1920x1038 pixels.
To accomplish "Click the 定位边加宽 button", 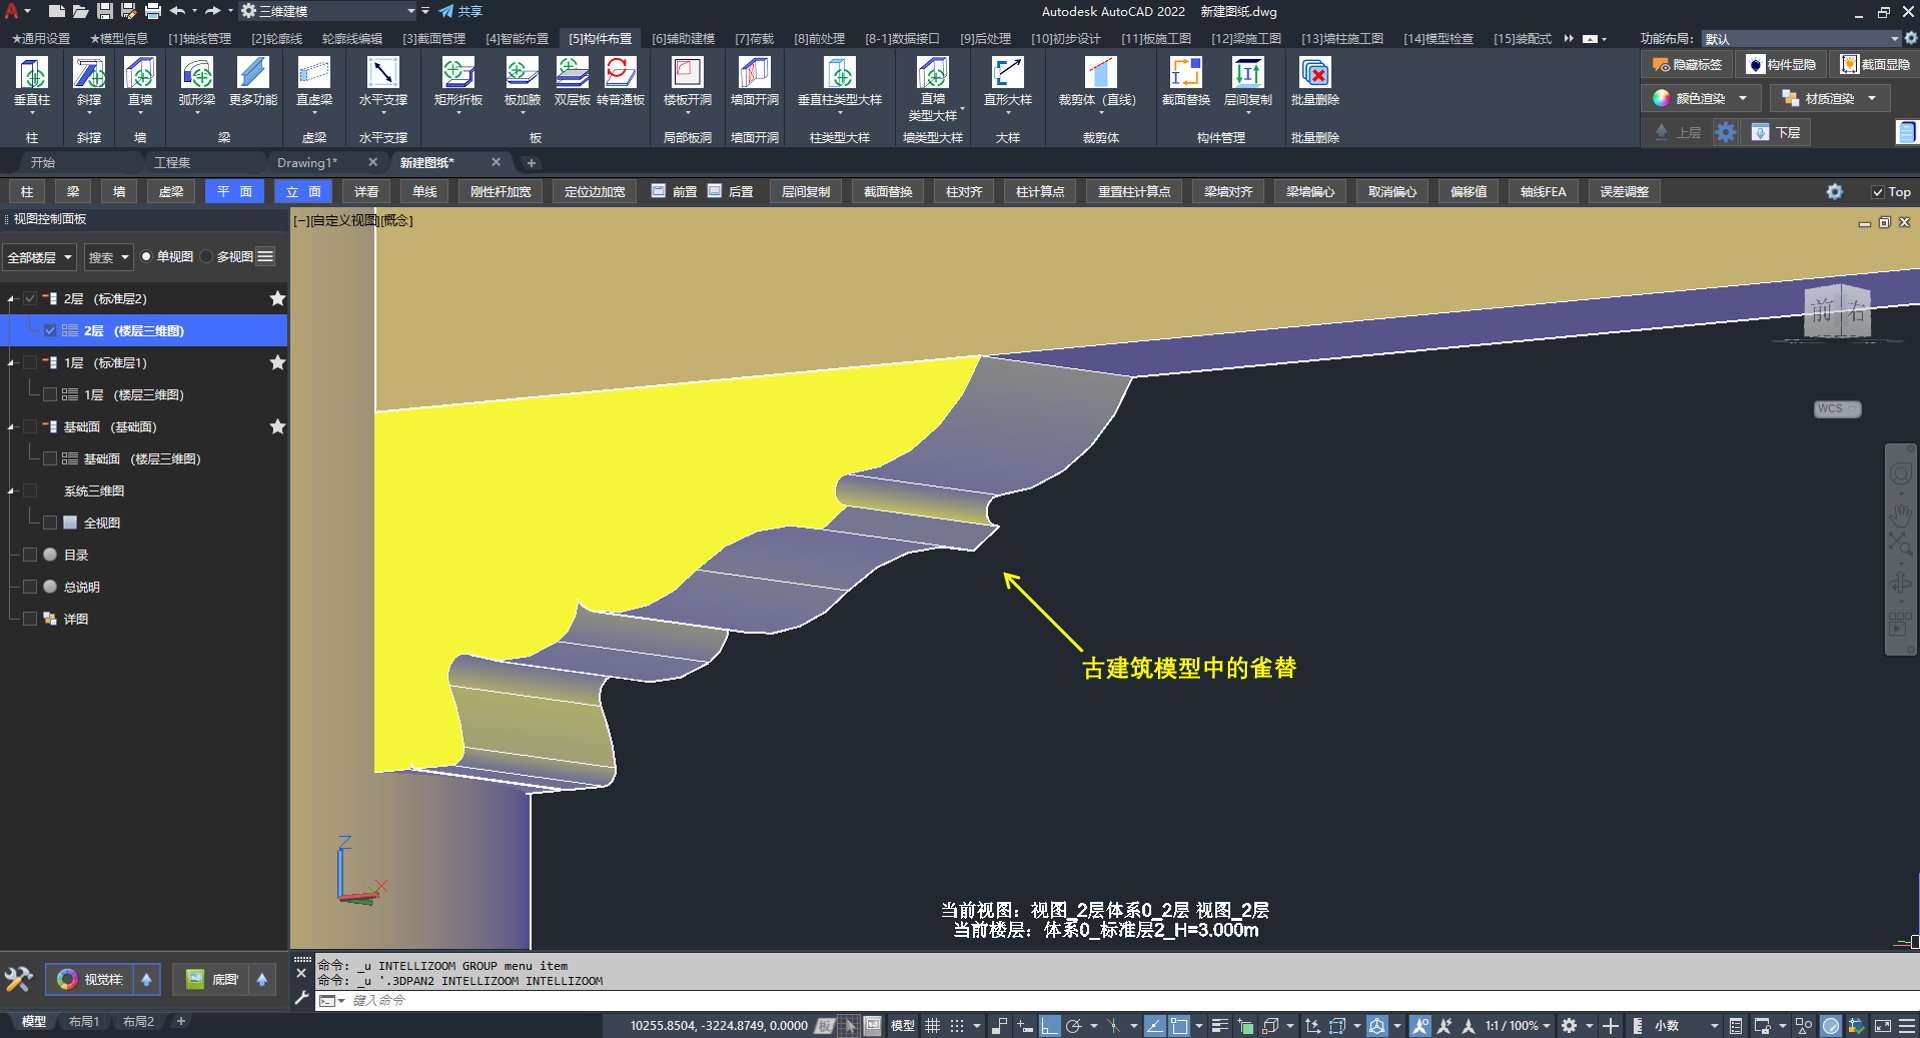I will tap(594, 192).
